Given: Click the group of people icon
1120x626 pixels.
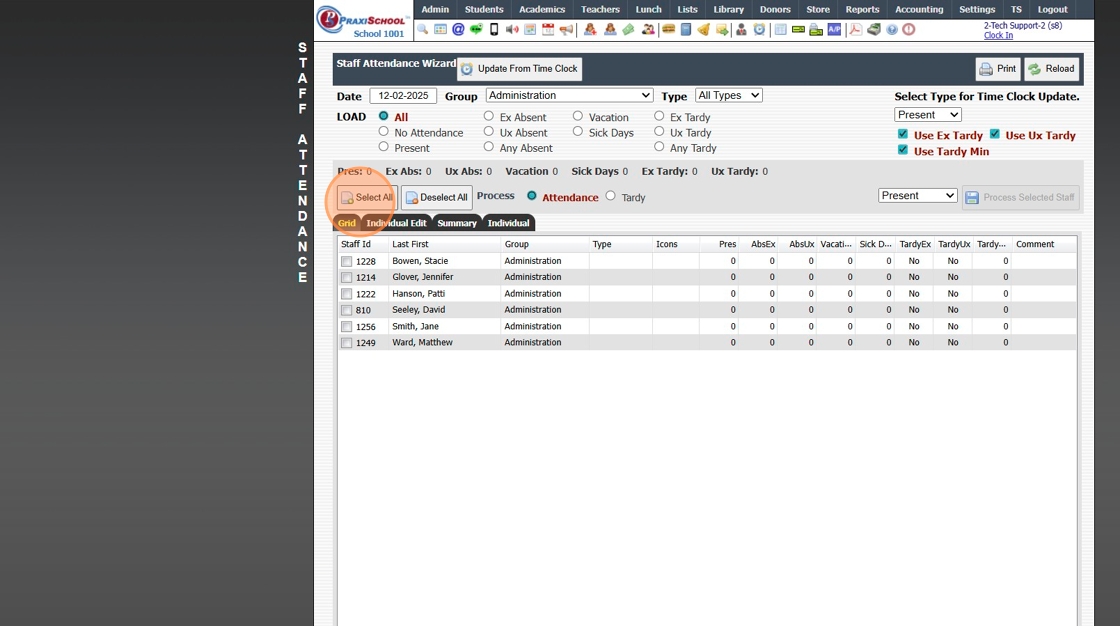Looking at the screenshot, I should pos(648,29).
